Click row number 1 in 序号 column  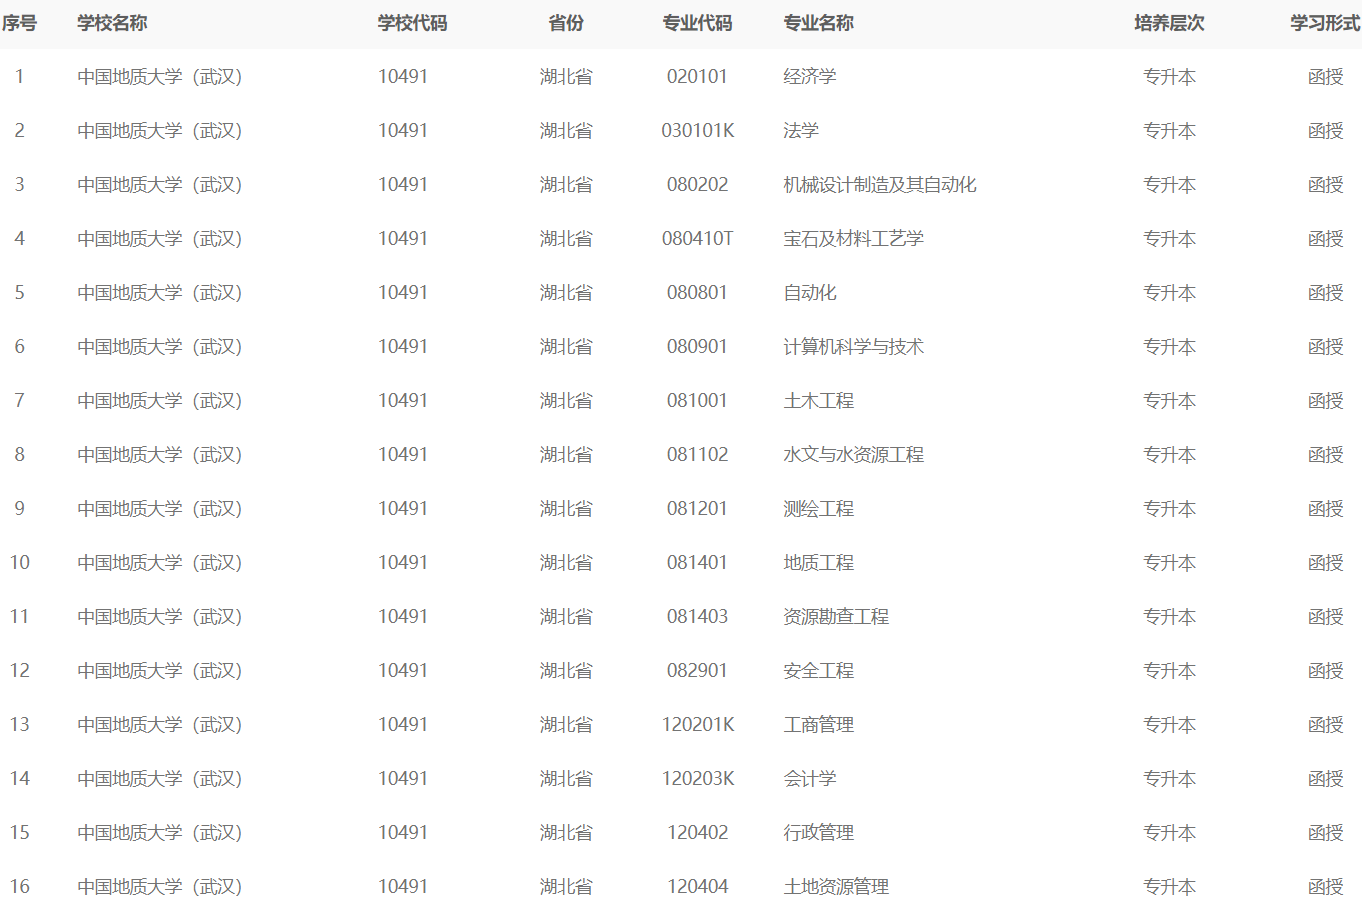pyautogui.click(x=19, y=77)
